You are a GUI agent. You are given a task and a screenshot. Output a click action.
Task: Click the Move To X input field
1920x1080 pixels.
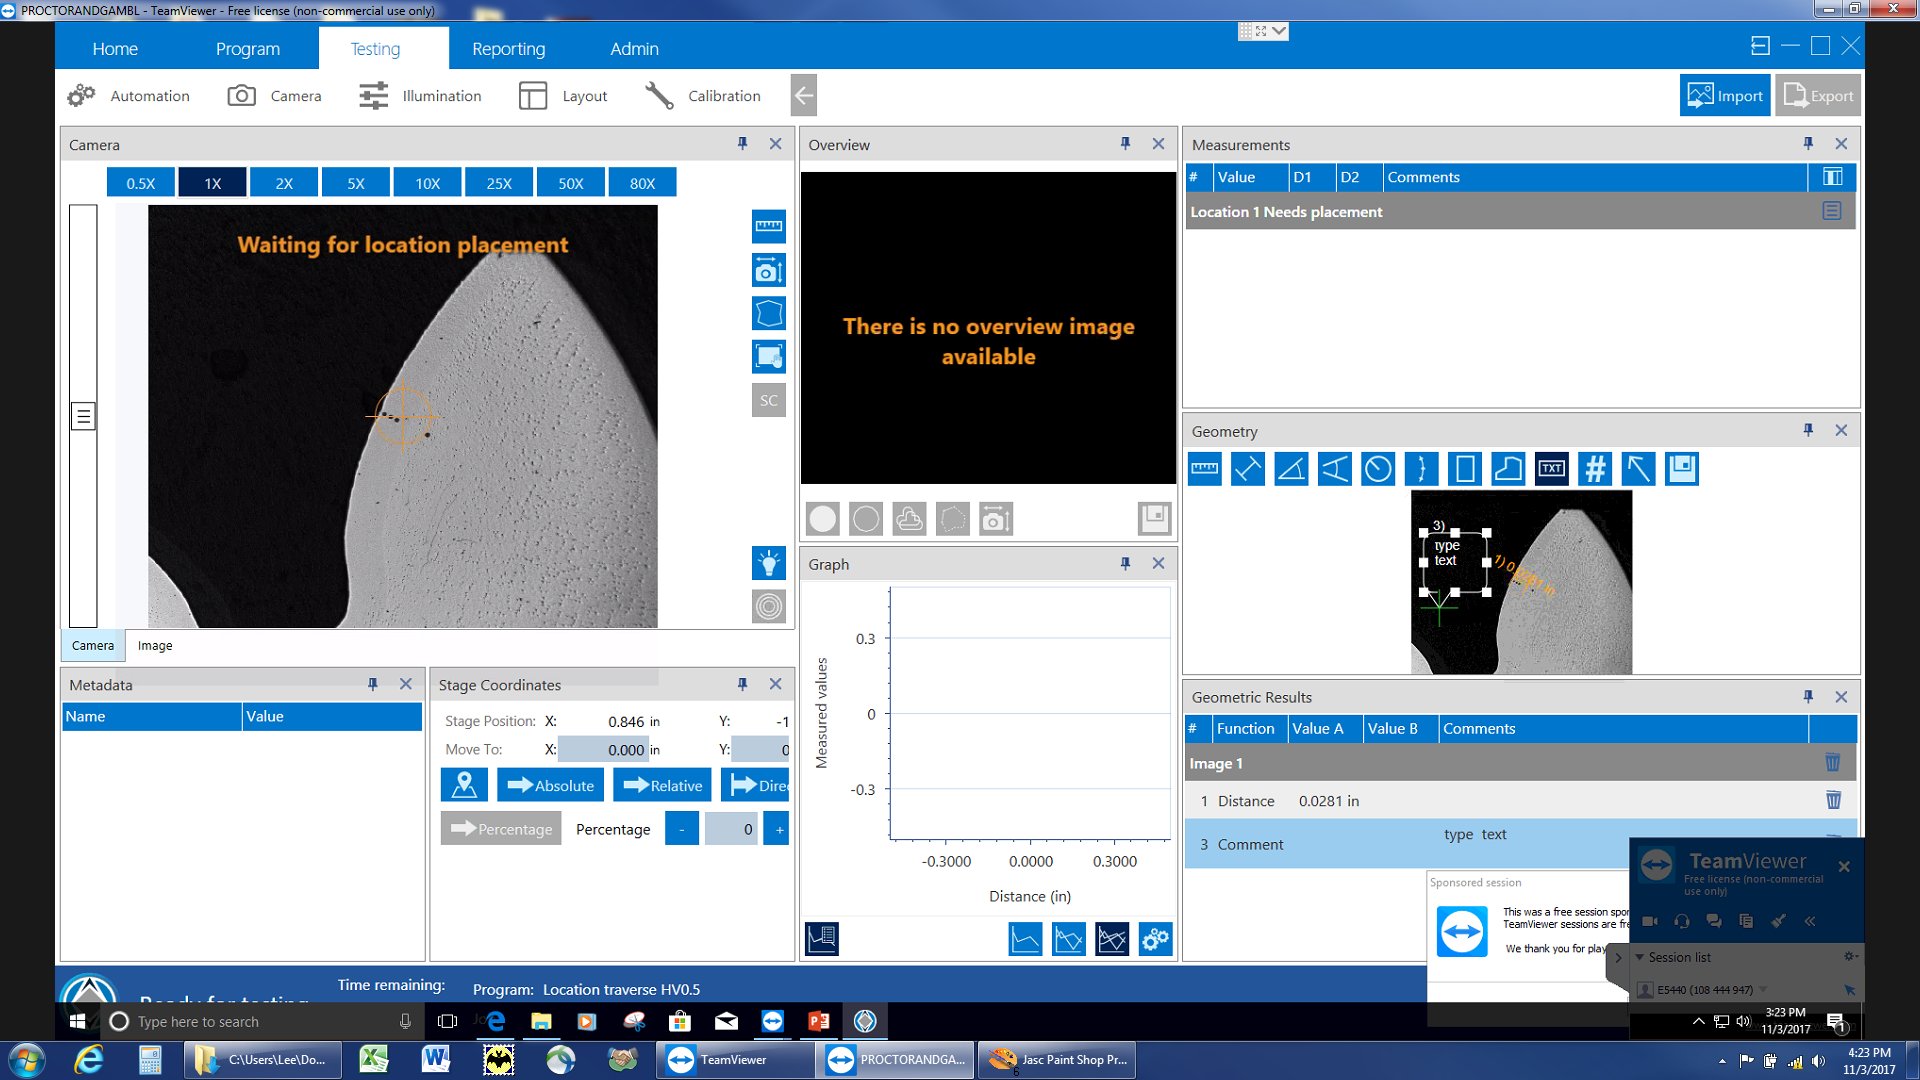click(604, 749)
